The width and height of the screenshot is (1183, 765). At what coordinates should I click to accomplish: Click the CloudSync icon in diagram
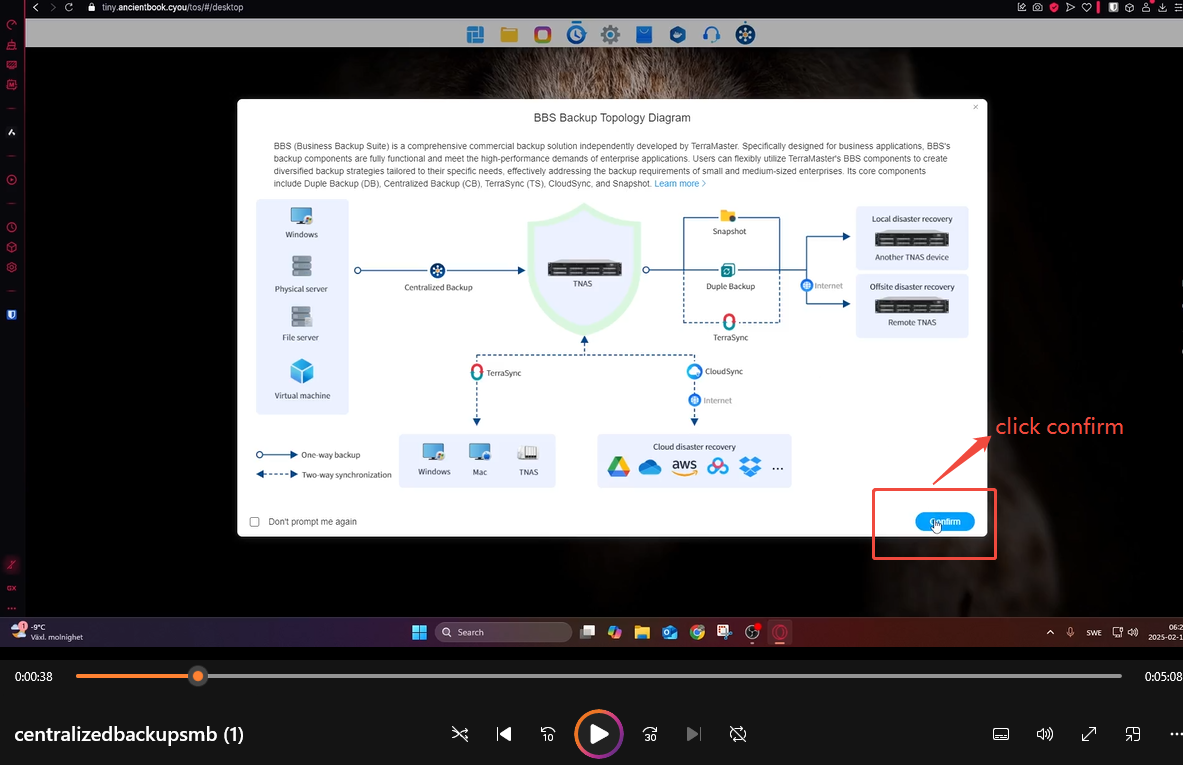[694, 371]
